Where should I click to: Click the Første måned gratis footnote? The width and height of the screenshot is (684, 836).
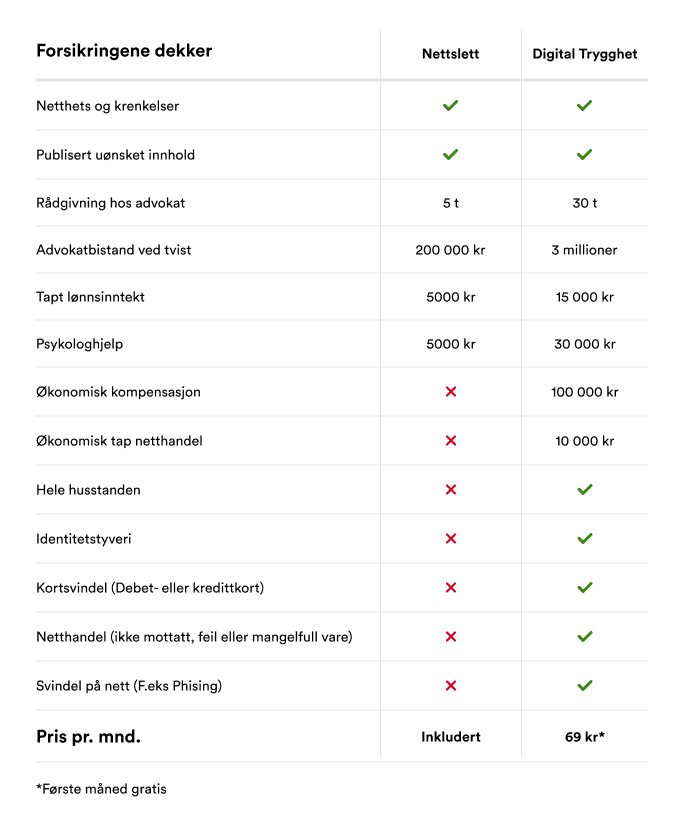point(101,789)
